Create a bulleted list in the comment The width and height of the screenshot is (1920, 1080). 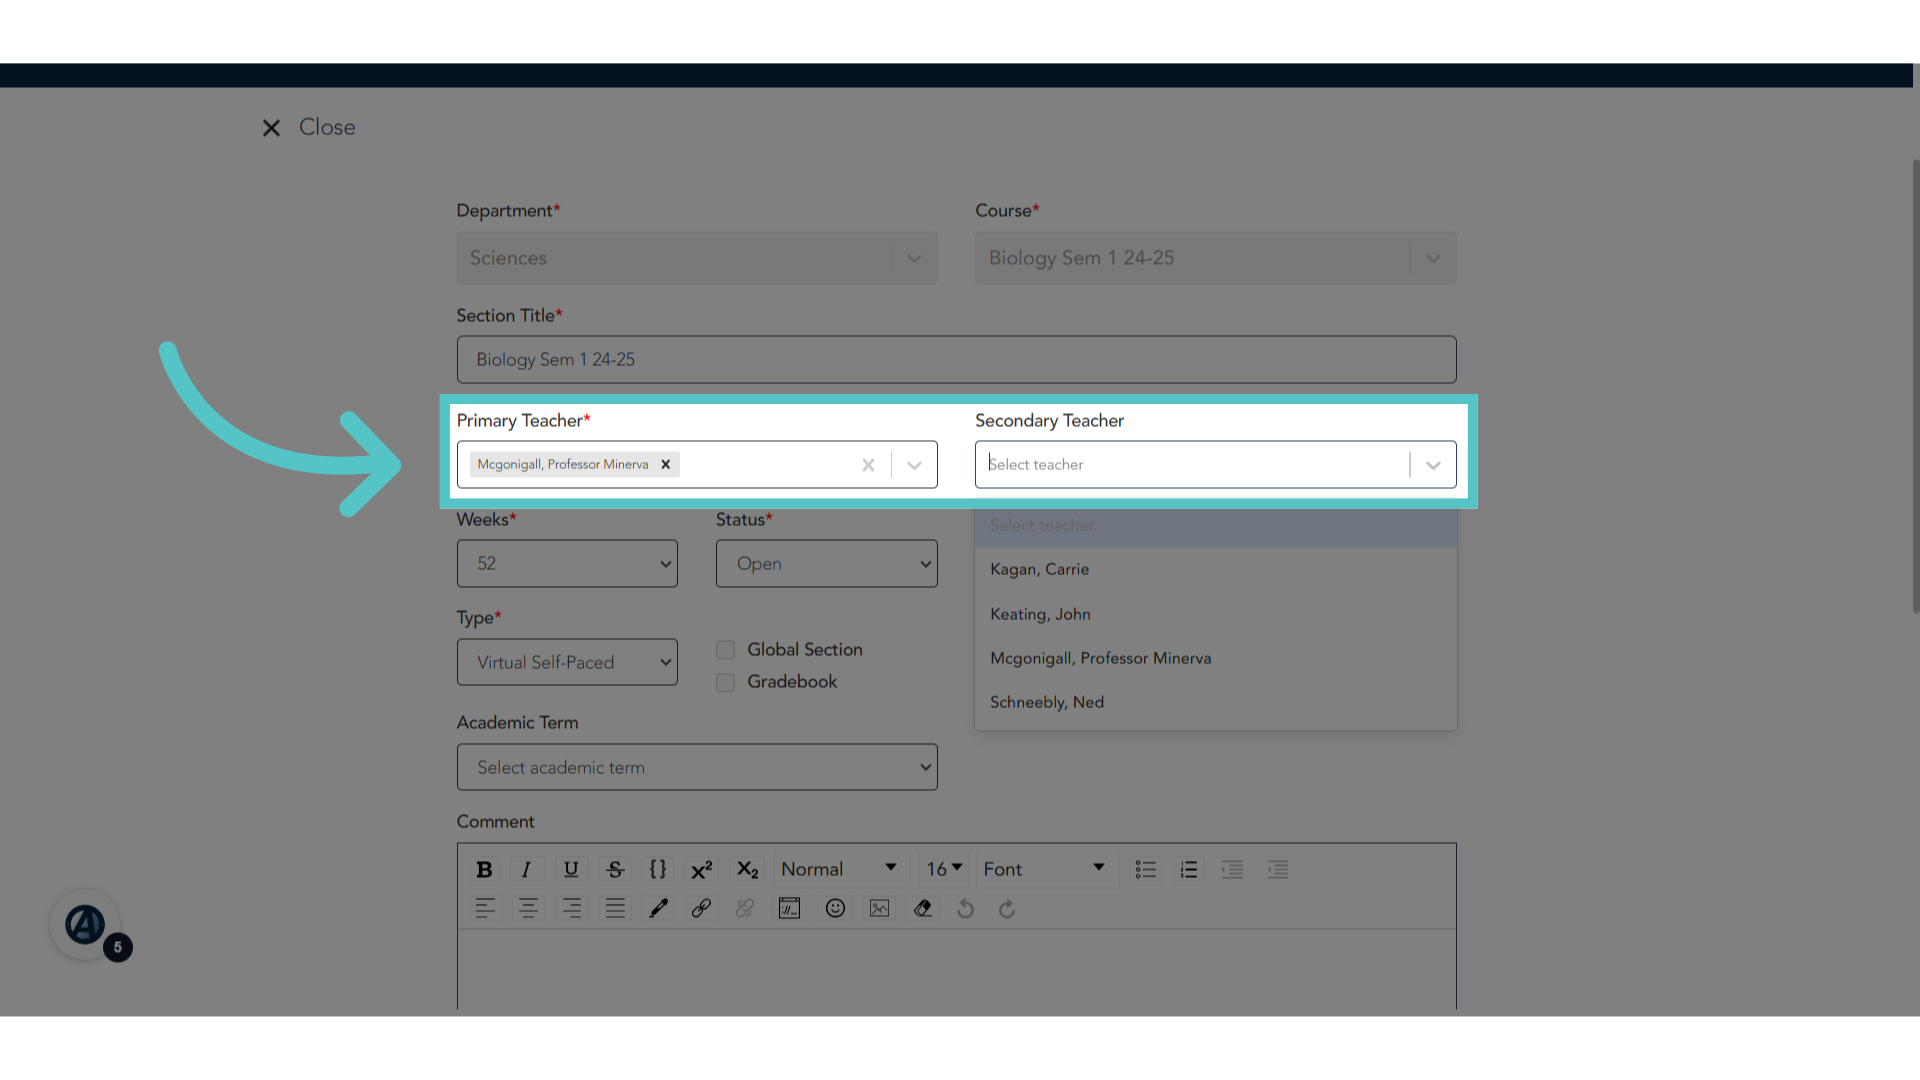(x=1145, y=869)
